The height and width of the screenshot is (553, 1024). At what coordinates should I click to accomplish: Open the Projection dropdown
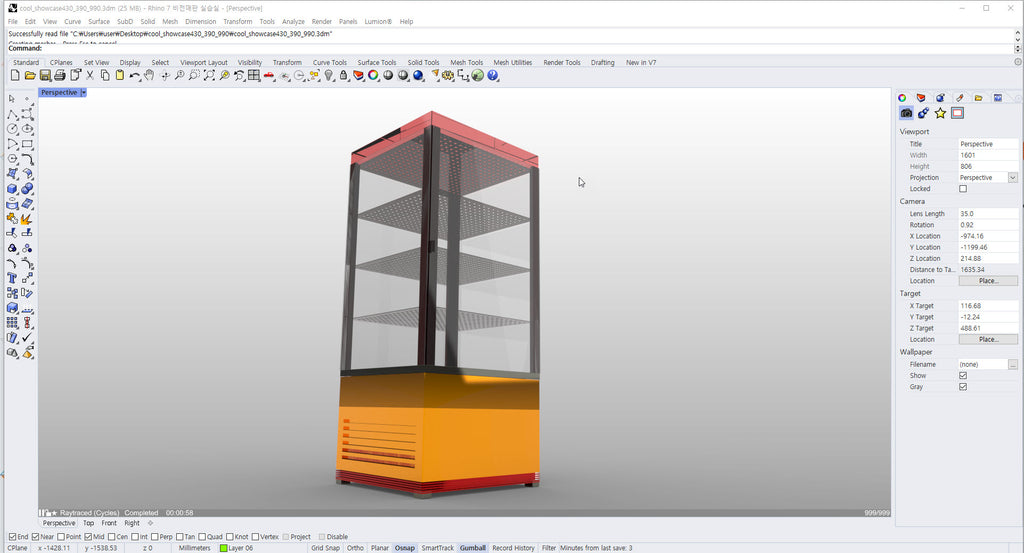[1012, 178]
